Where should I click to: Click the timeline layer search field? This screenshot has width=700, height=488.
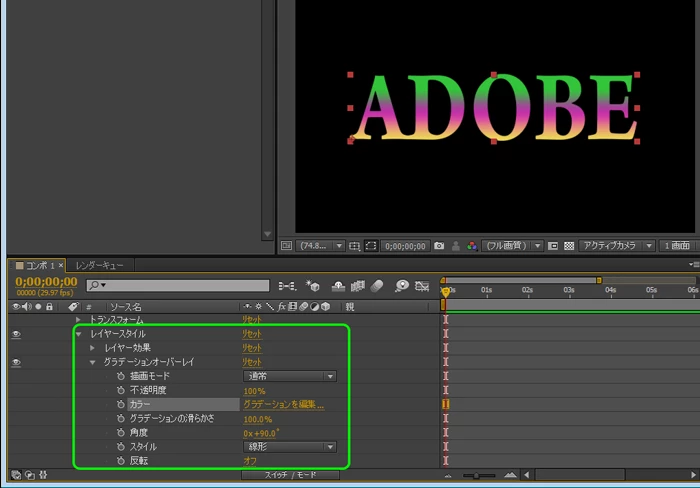178,285
